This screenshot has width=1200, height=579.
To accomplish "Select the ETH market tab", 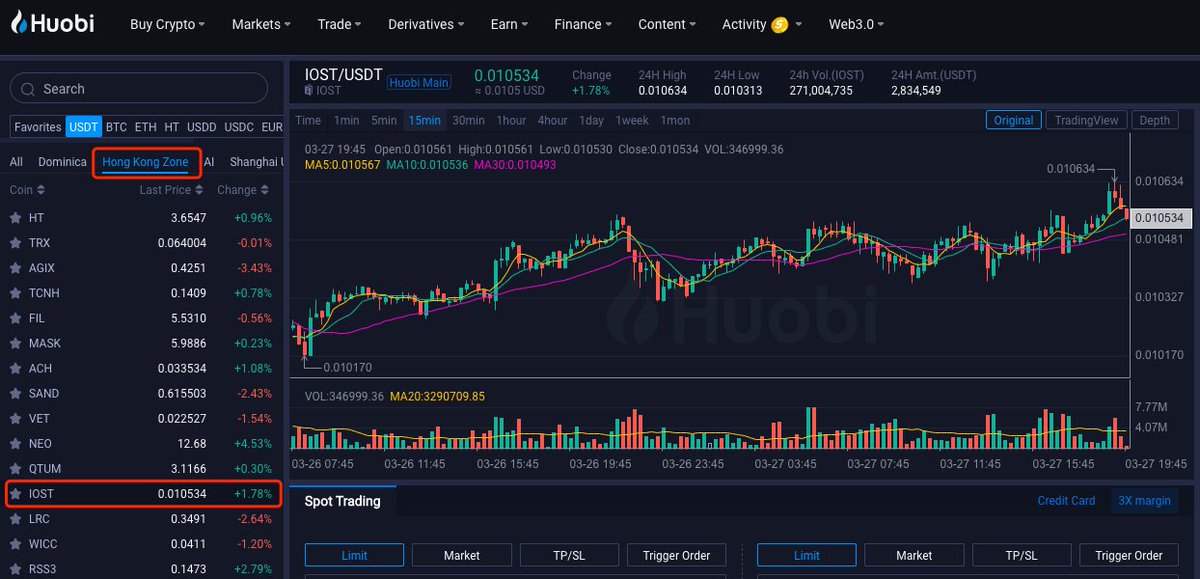I will [146, 127].
